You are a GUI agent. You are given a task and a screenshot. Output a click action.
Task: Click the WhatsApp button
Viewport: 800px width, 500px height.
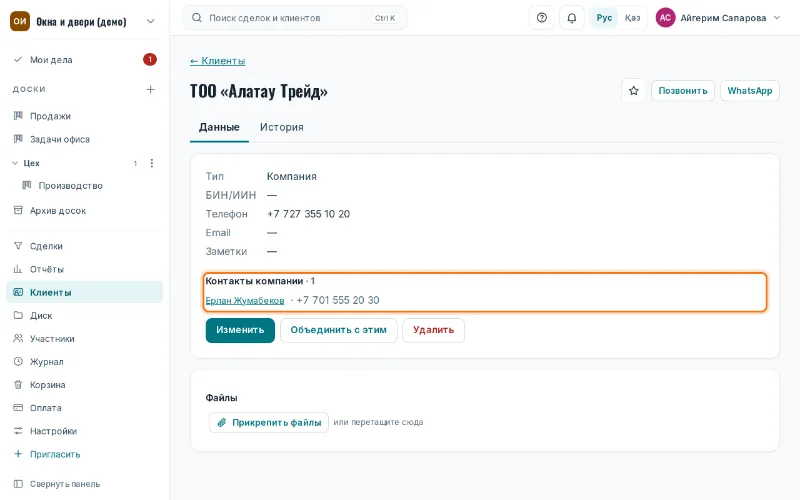tap(749, 91)
